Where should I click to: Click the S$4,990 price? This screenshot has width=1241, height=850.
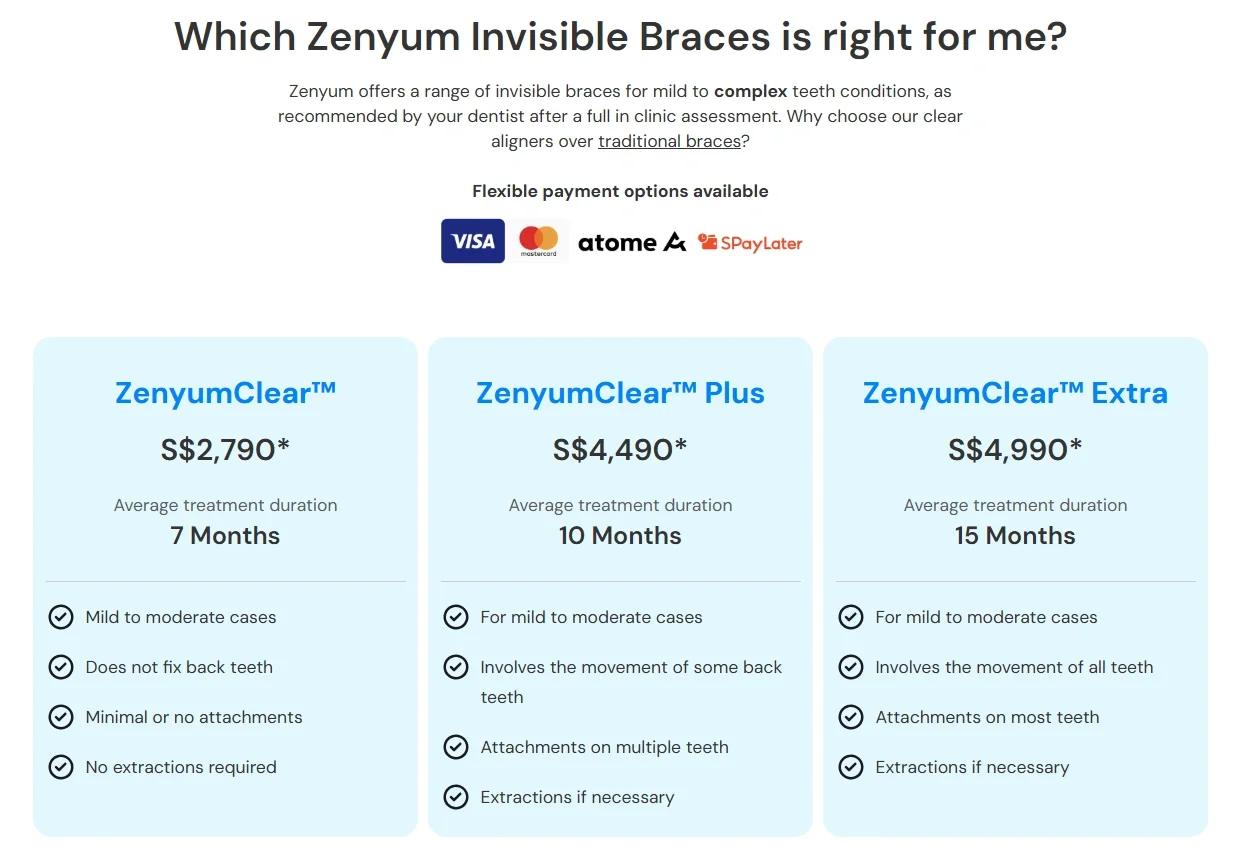(x=1015, y=450)
